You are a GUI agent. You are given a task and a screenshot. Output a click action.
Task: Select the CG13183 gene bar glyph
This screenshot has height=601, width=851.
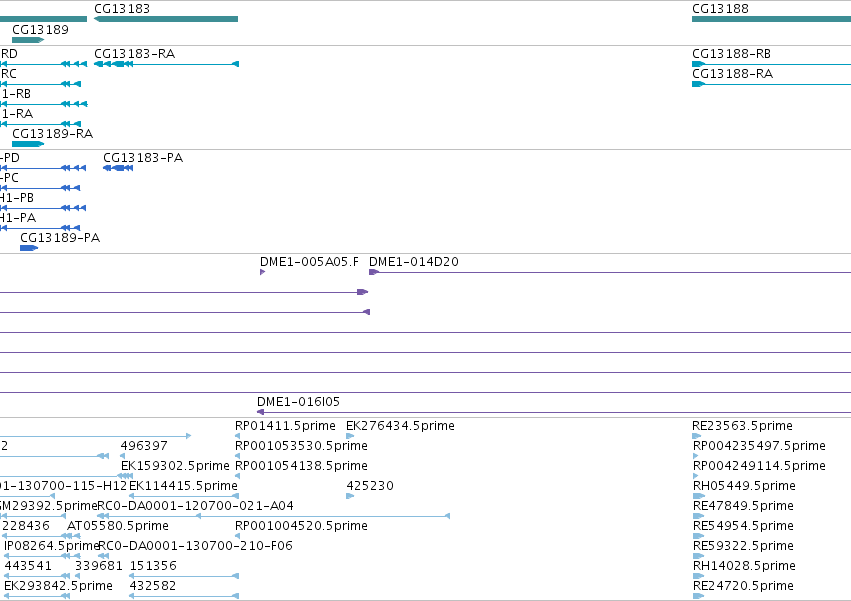(x=166, y=19)
